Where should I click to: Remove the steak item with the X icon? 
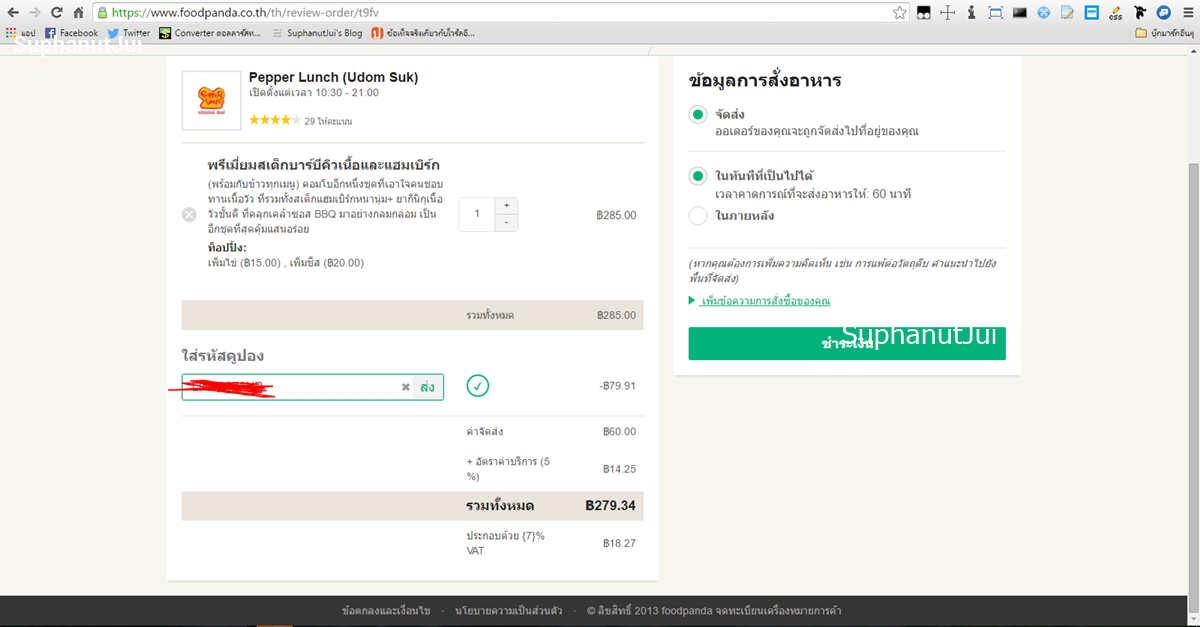189,214
